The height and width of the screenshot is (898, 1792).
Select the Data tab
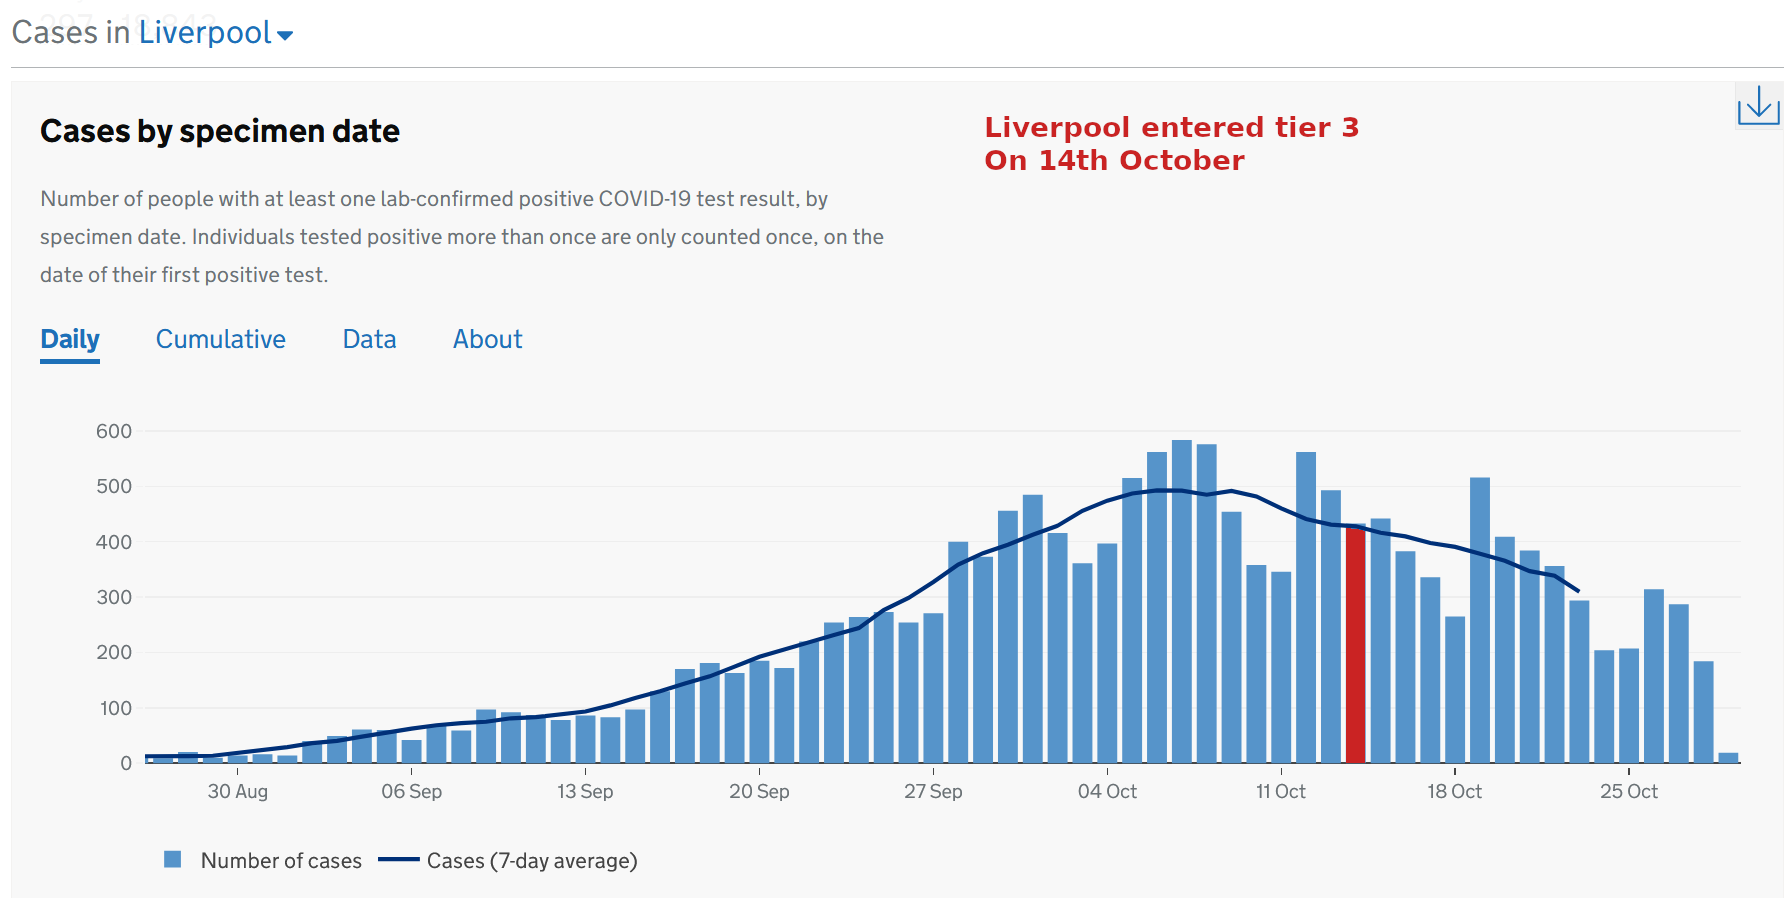pyautogui.click(x=370, y=340)
